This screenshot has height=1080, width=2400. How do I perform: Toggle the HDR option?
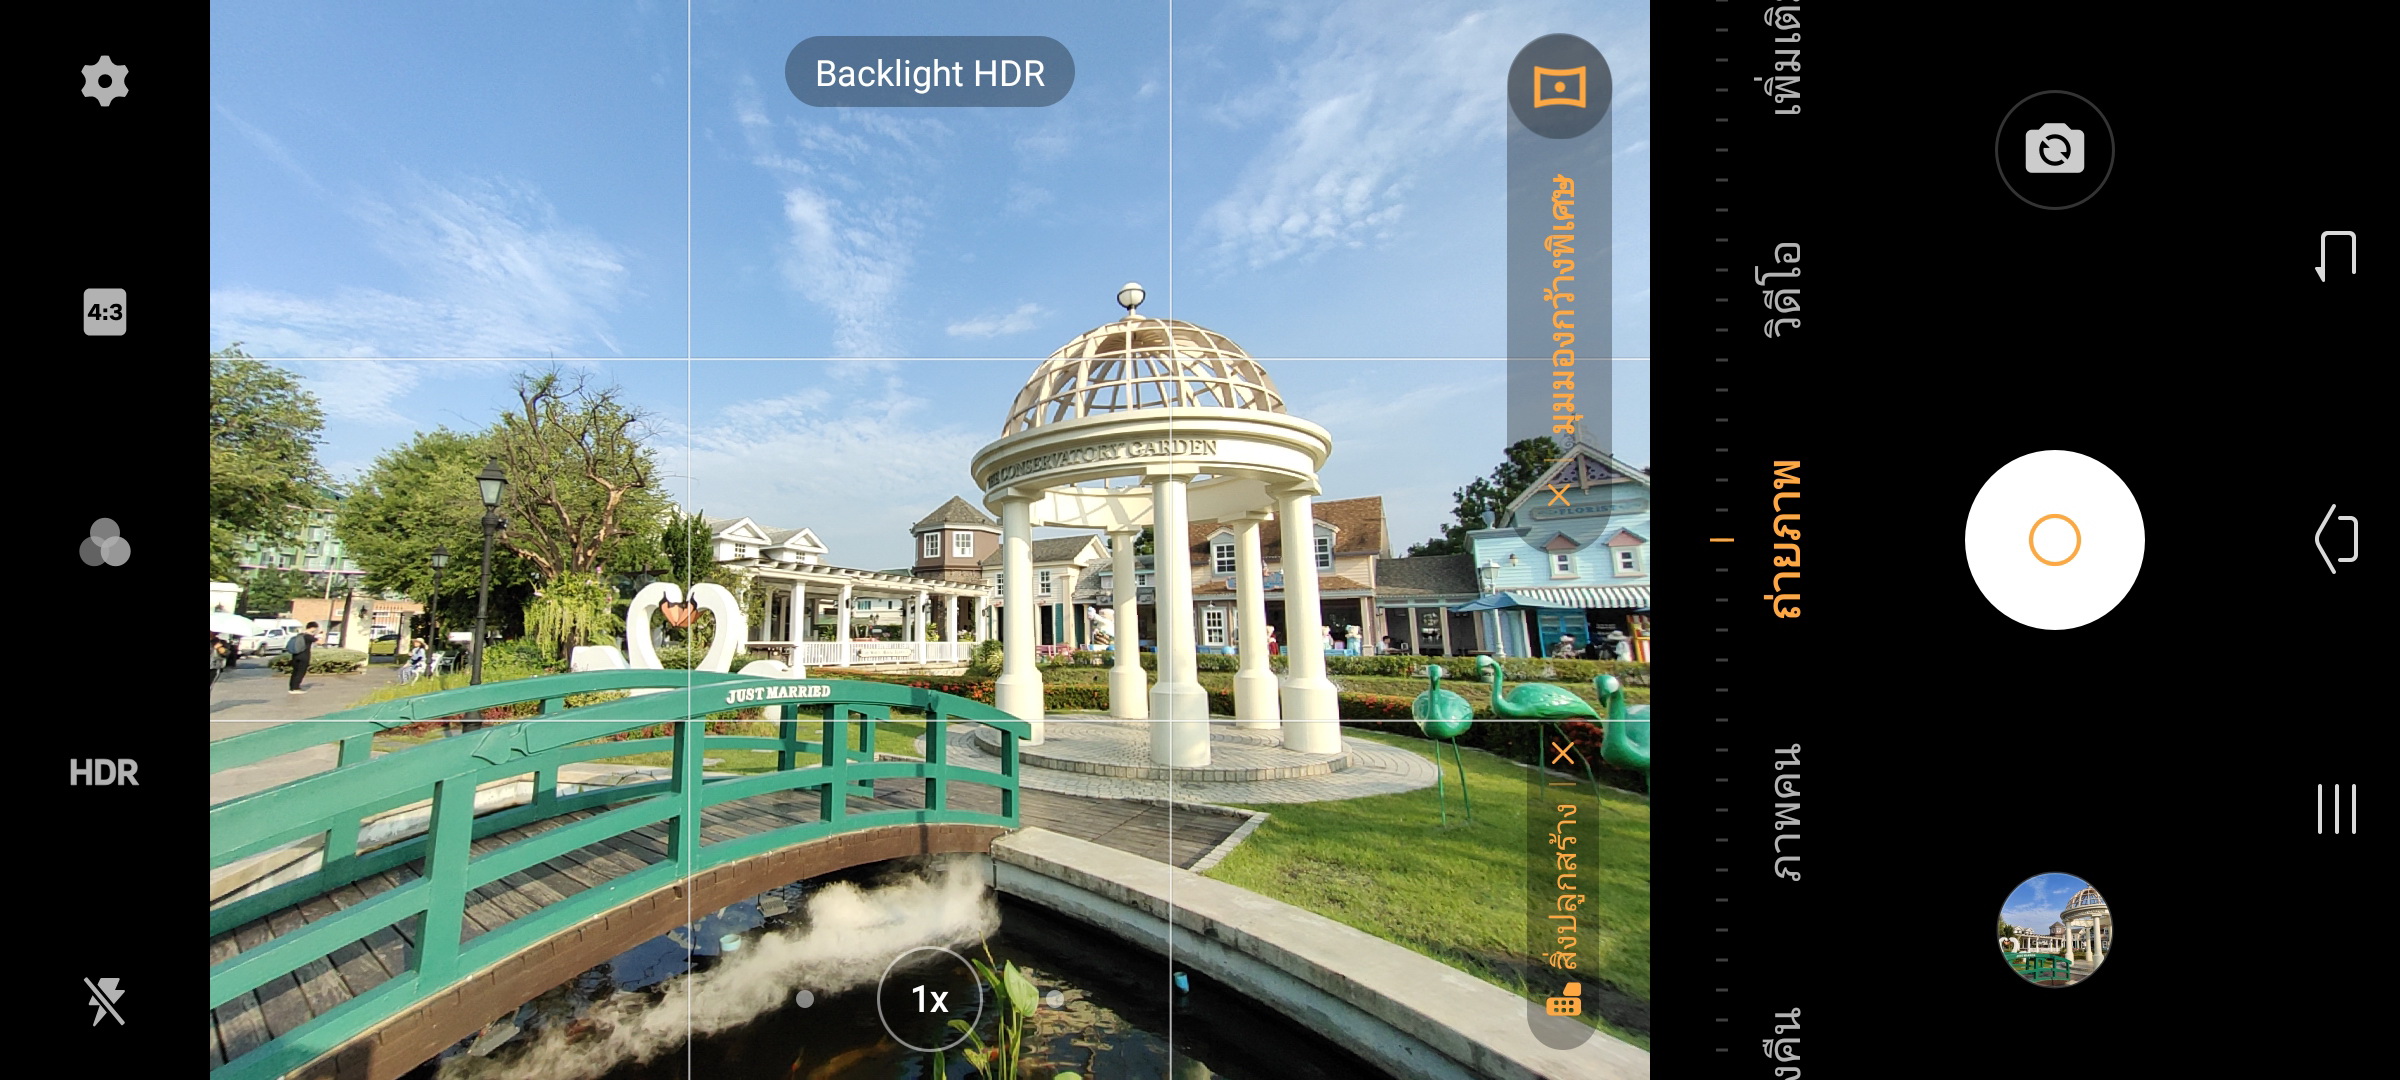(x=105, y=772)
